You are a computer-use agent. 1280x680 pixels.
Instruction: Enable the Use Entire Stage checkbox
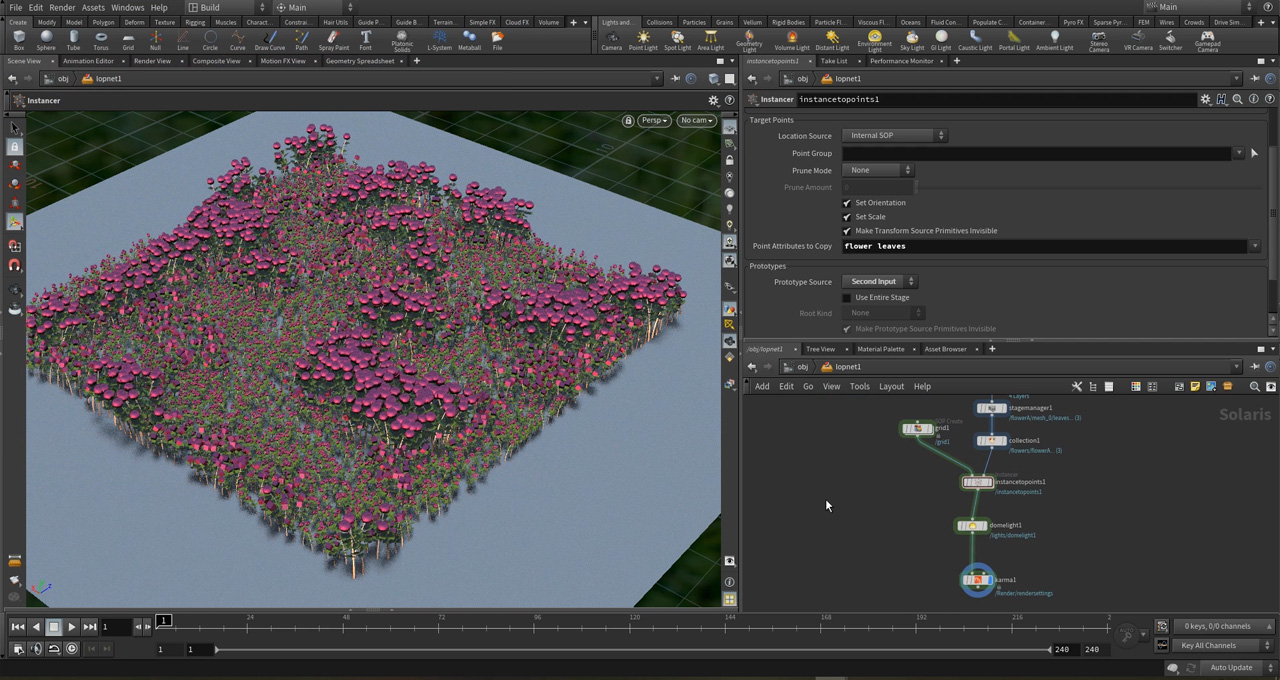(847, 298)
